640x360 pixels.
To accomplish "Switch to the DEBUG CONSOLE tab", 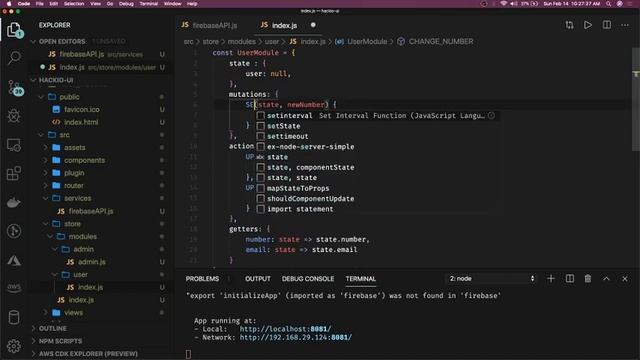I will click(308, 279).
